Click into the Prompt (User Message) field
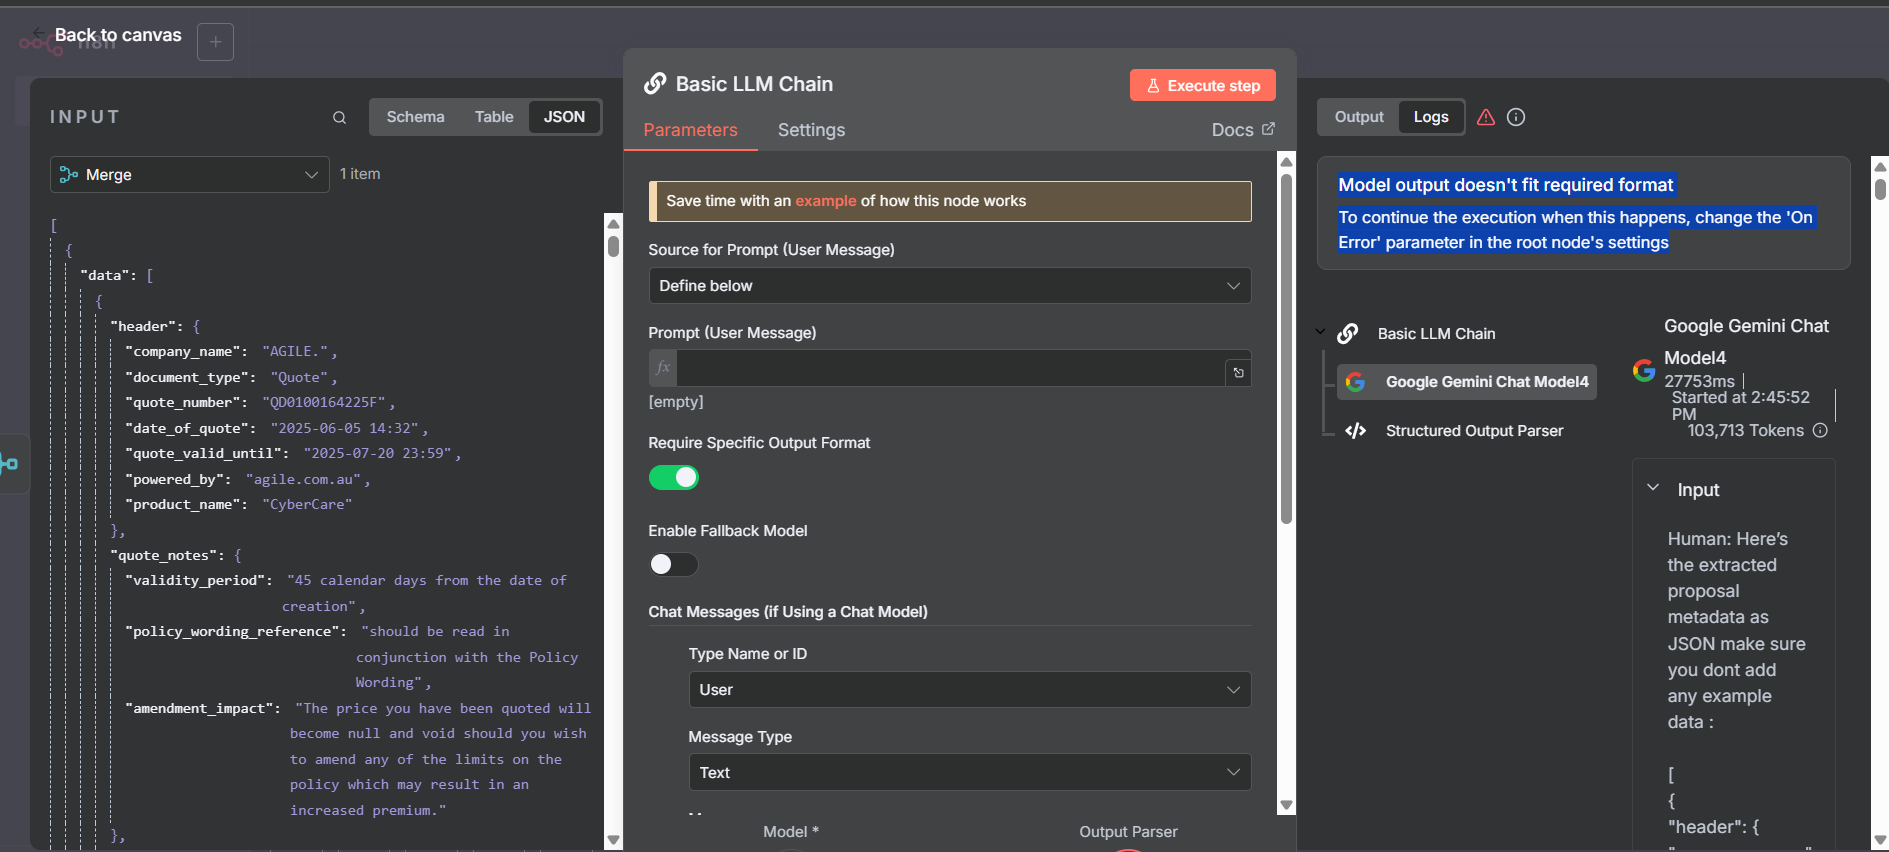Viewport: 1889px width, 852px height. [x=950, y=368]
